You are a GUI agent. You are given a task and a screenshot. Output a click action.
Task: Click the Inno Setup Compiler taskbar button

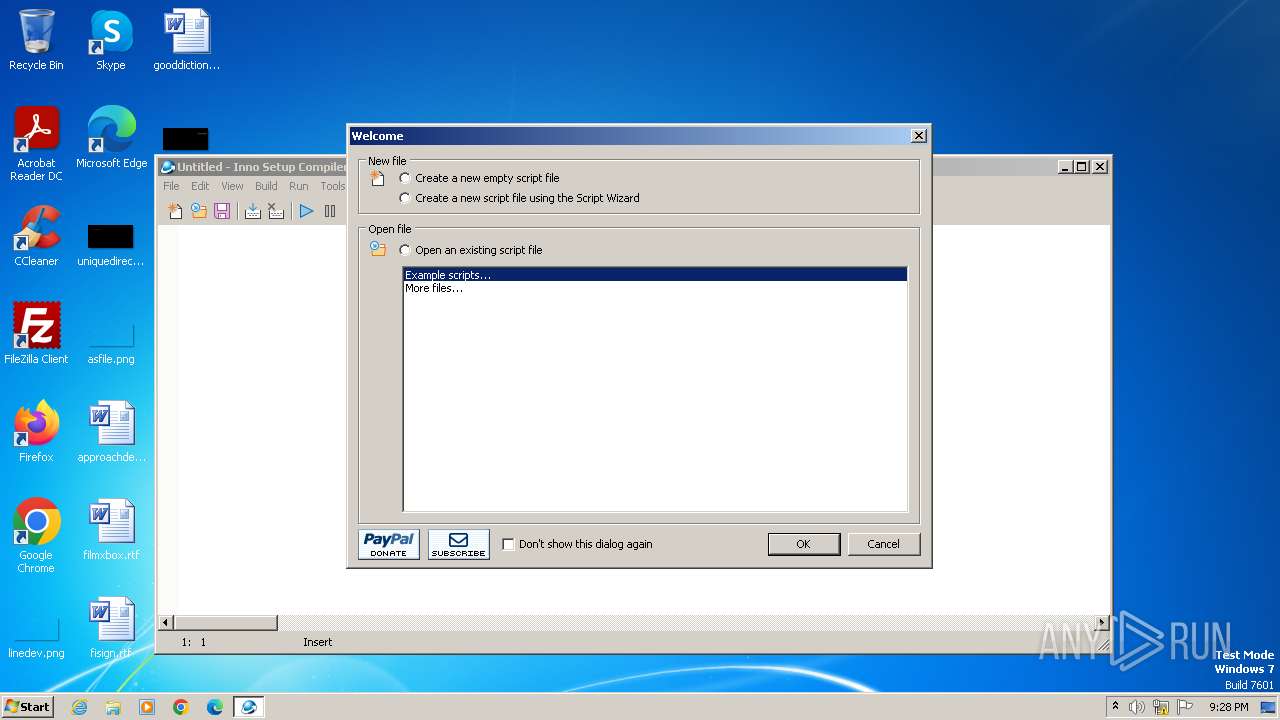tap(249, 707)
